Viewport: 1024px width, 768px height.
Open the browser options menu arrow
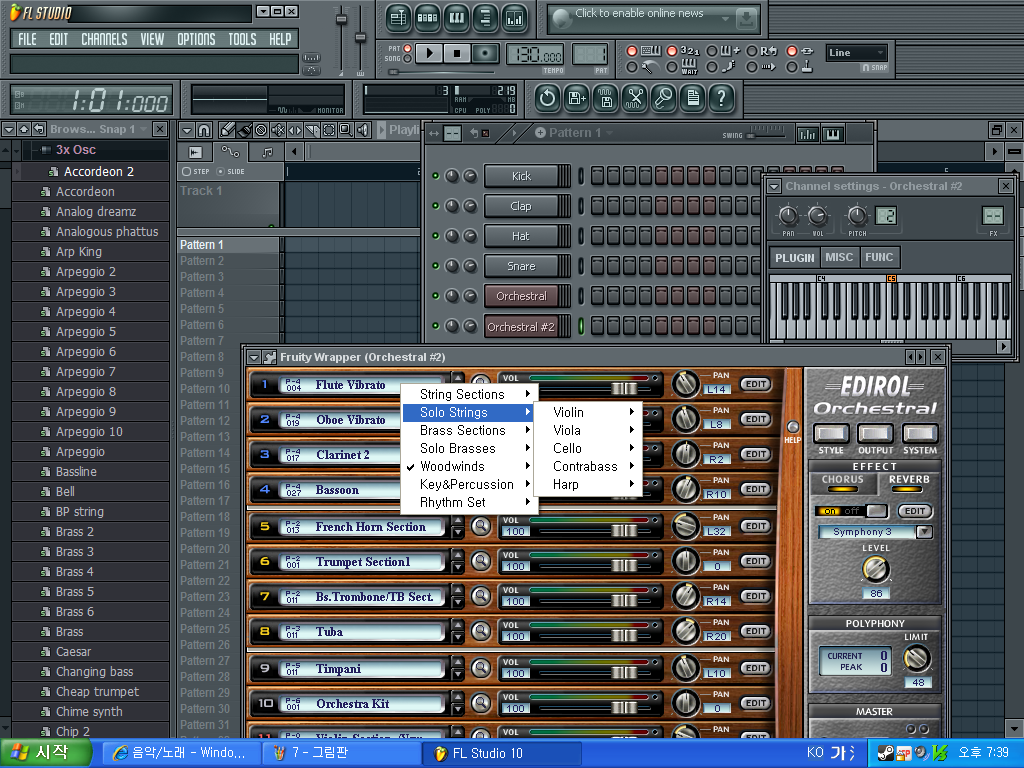point(8,129)
